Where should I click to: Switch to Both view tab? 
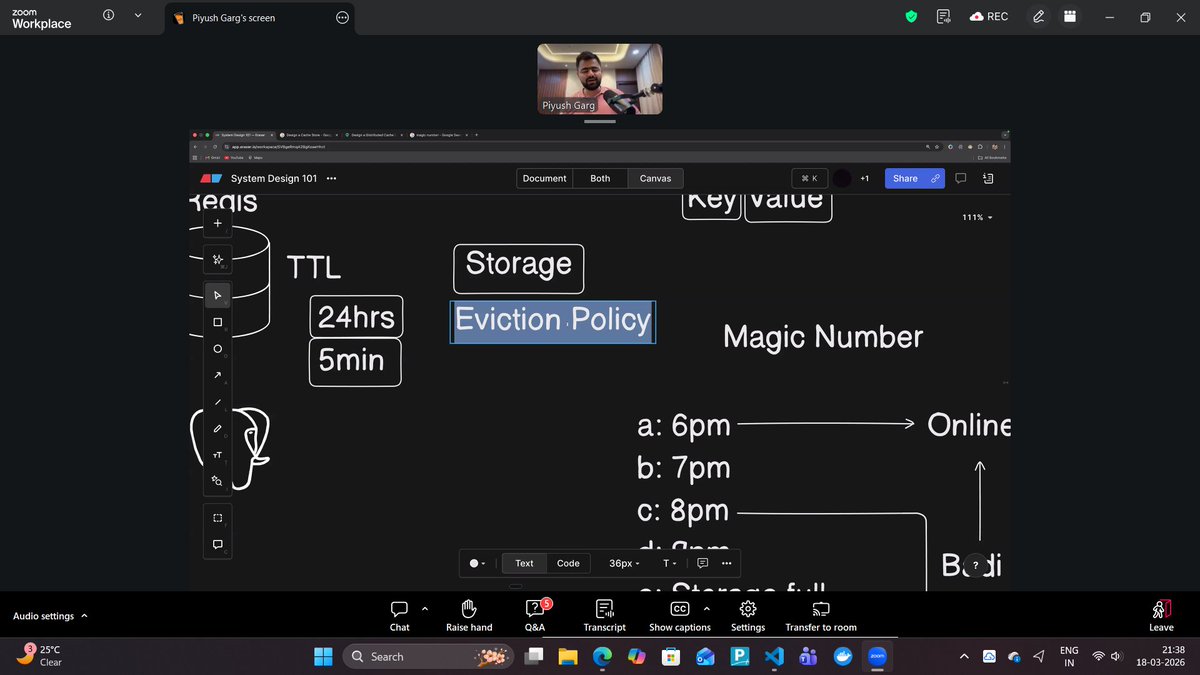600,178
